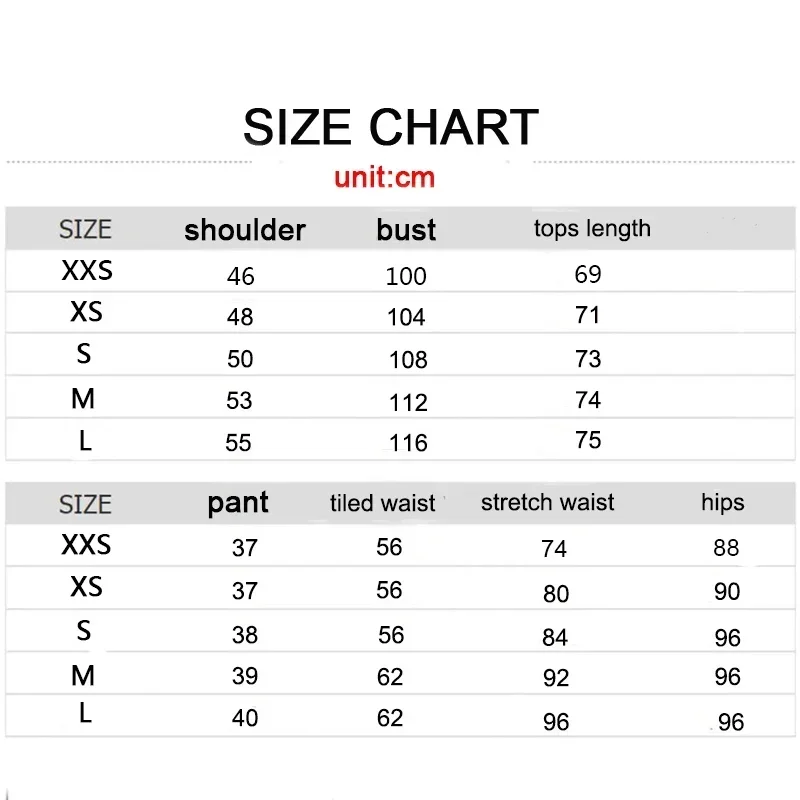The image size is (800, 800).
Task: Click stretch waist value 74
Action: point(554,549)
